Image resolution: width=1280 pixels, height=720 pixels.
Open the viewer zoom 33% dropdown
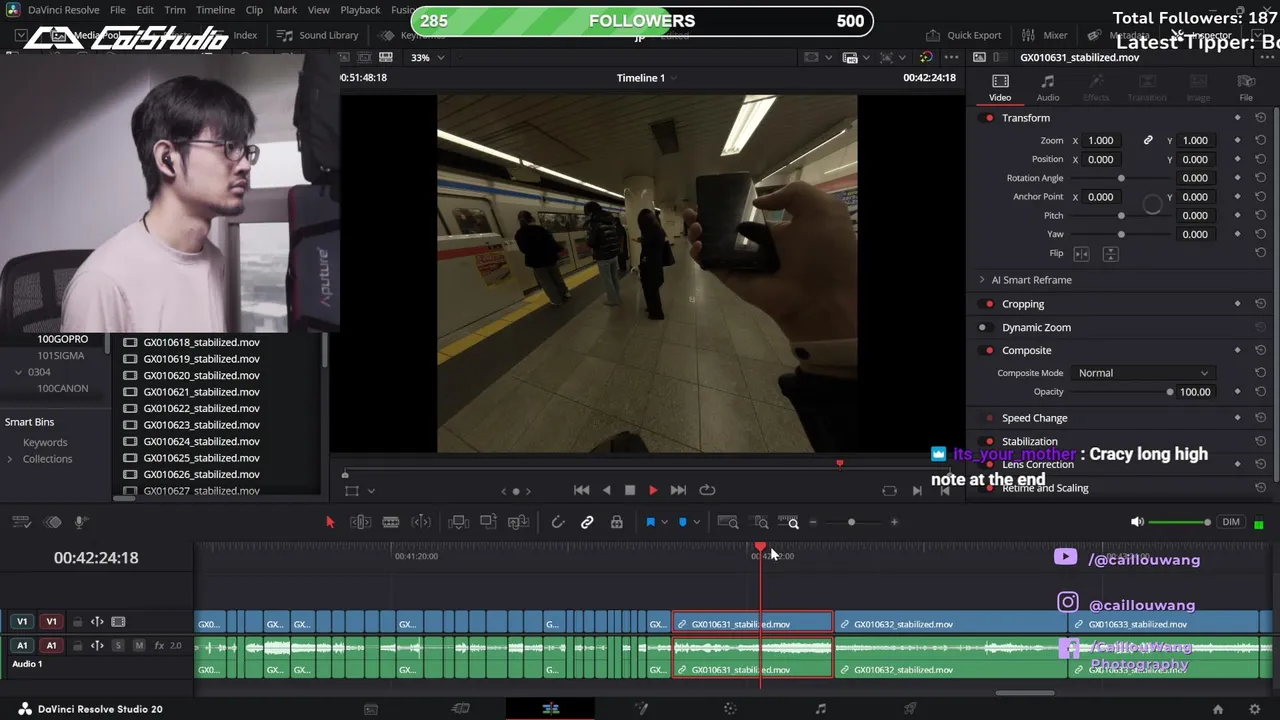click(x=428, y=57)
